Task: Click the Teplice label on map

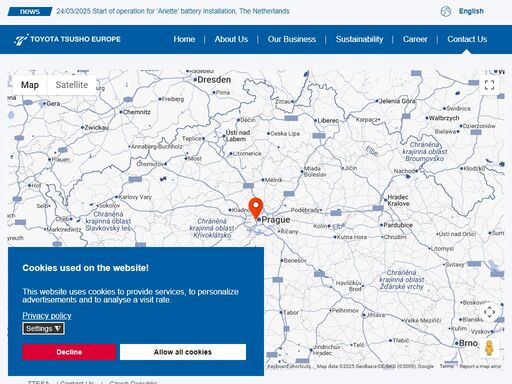Action: pos(192,139)
